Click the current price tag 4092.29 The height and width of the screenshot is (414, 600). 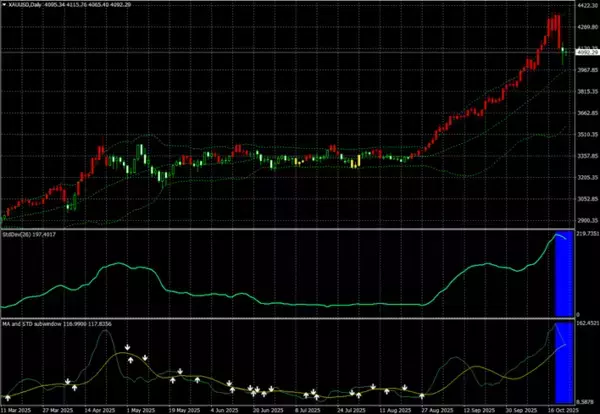[x=586, y=50]
